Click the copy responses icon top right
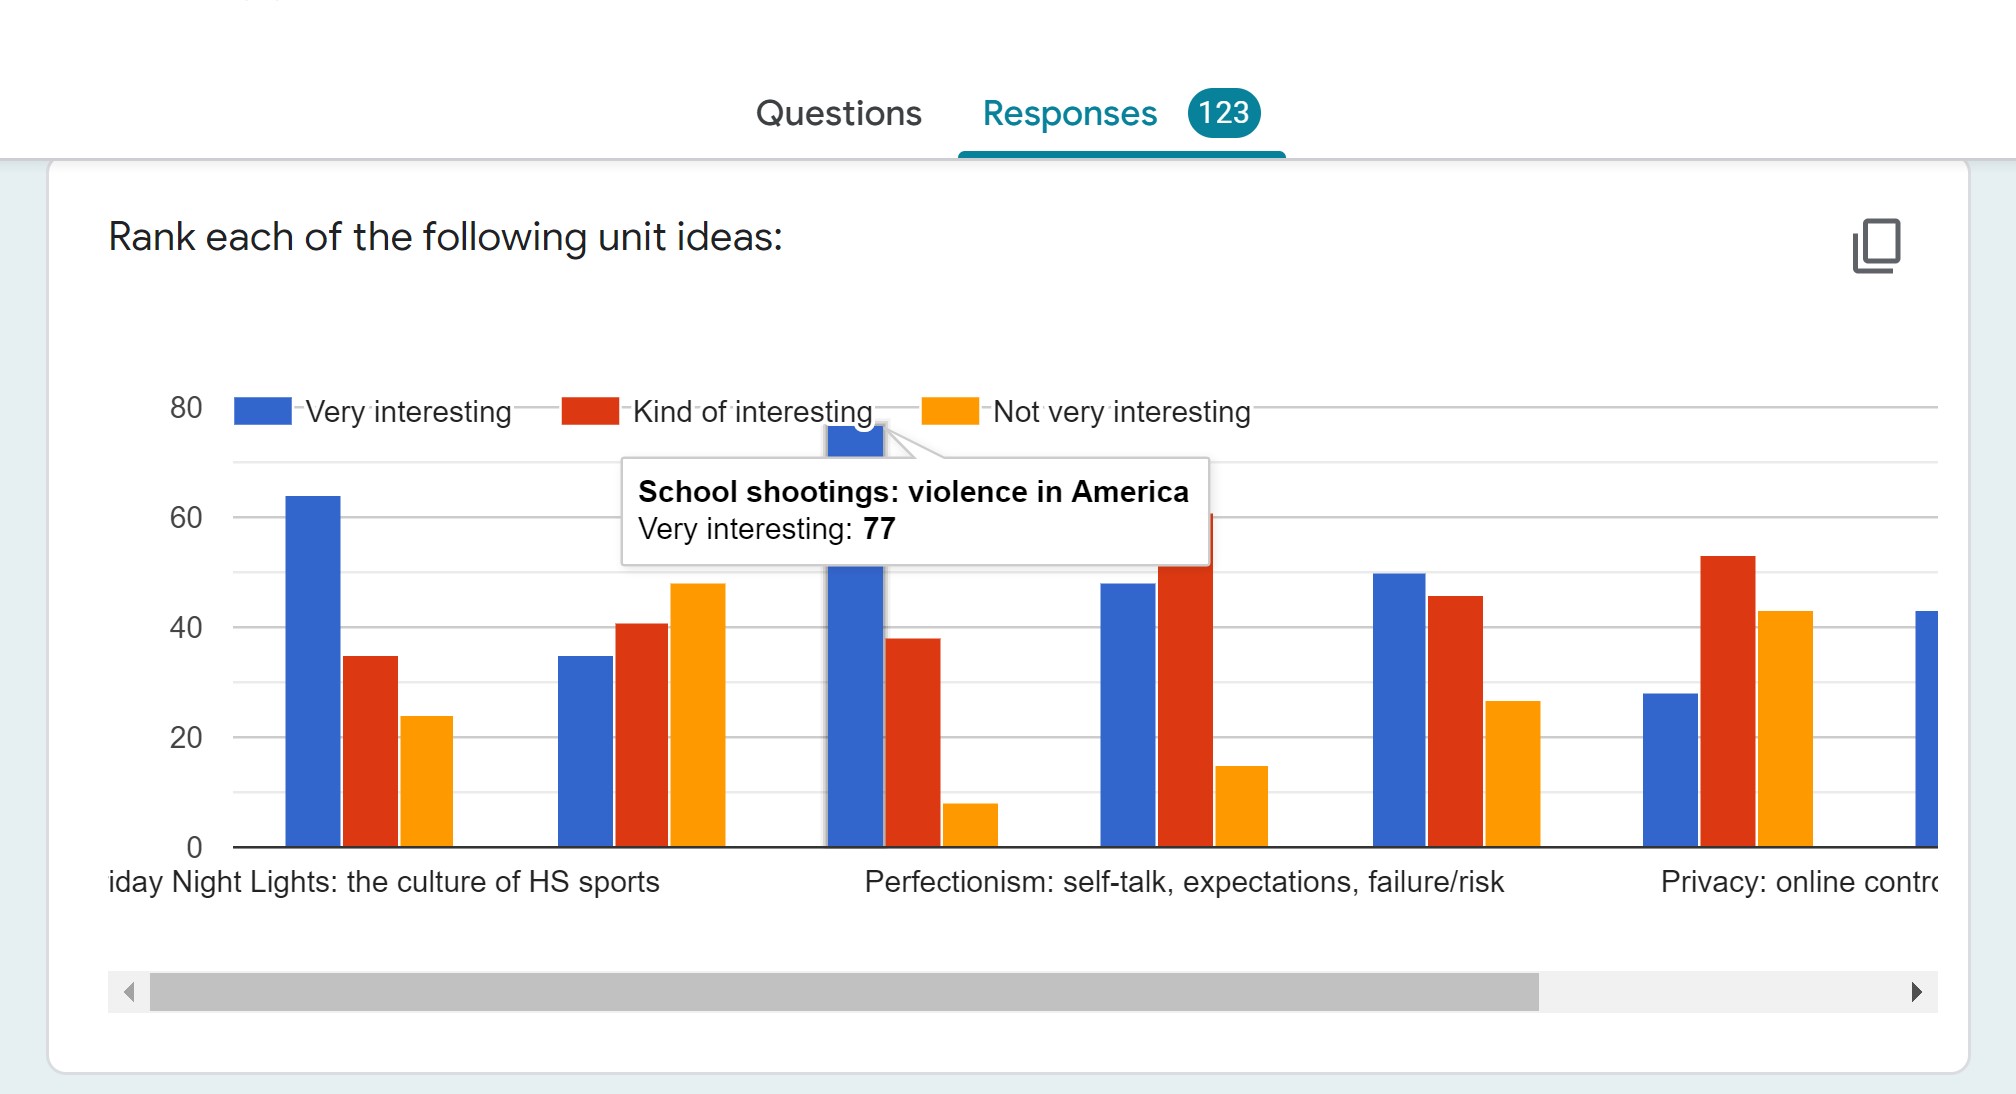 tap(1879, 248)
